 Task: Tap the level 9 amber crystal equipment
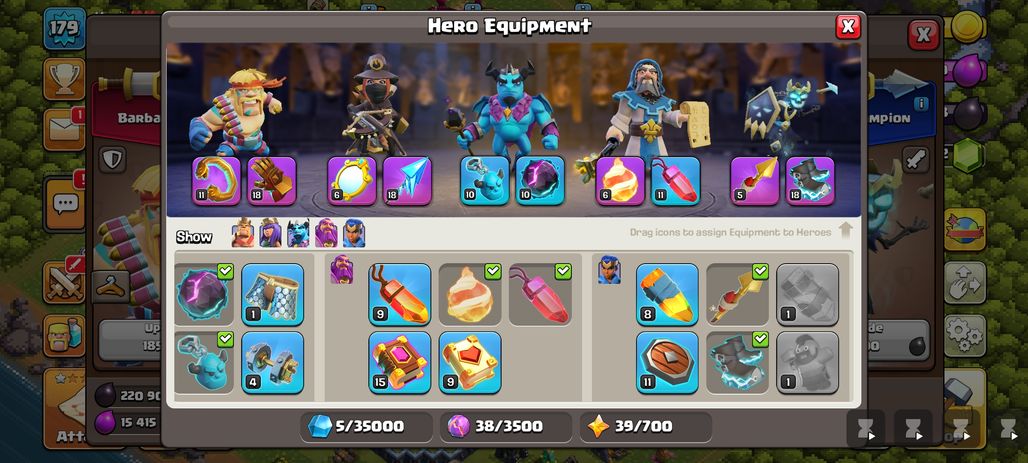(399, 294)
